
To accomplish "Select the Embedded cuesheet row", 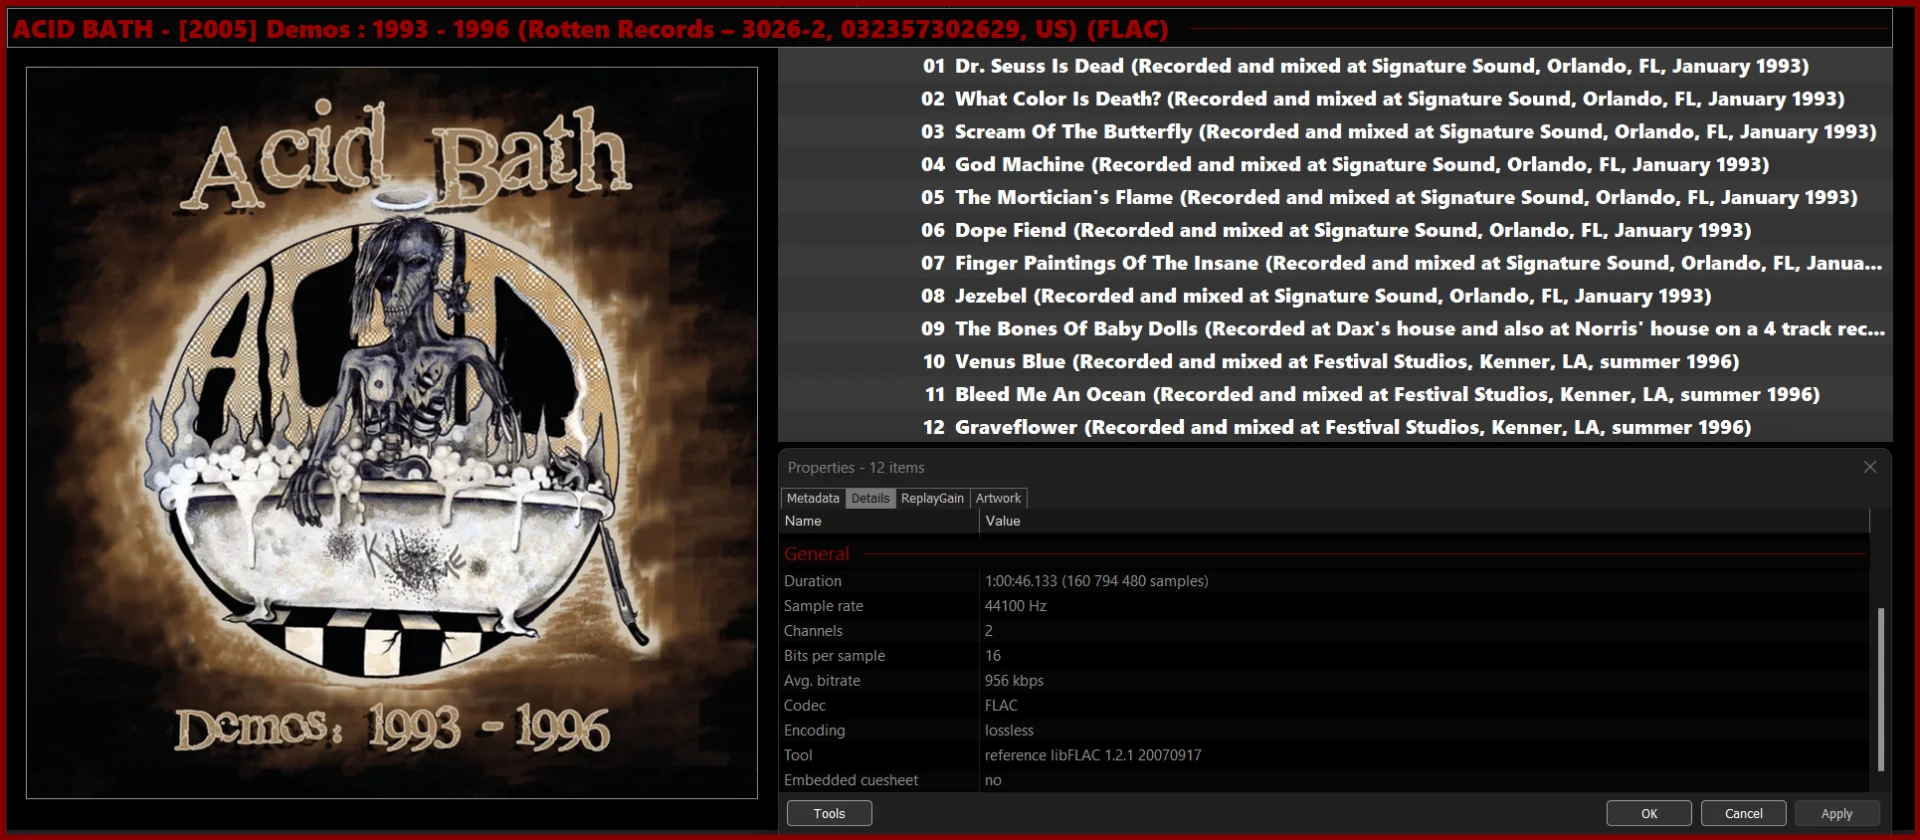I will click(1324, 780).
